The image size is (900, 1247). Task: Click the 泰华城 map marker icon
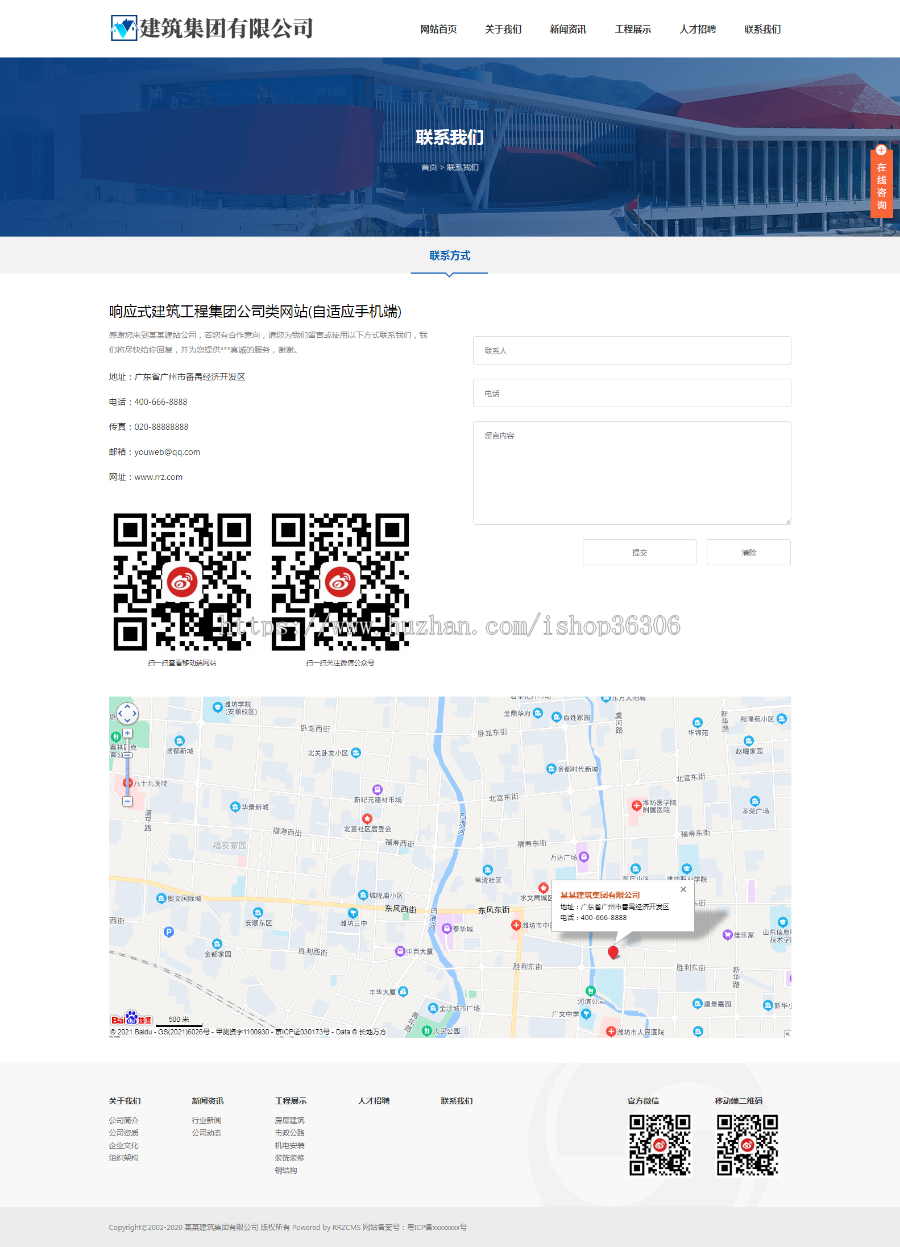[446, 927]
